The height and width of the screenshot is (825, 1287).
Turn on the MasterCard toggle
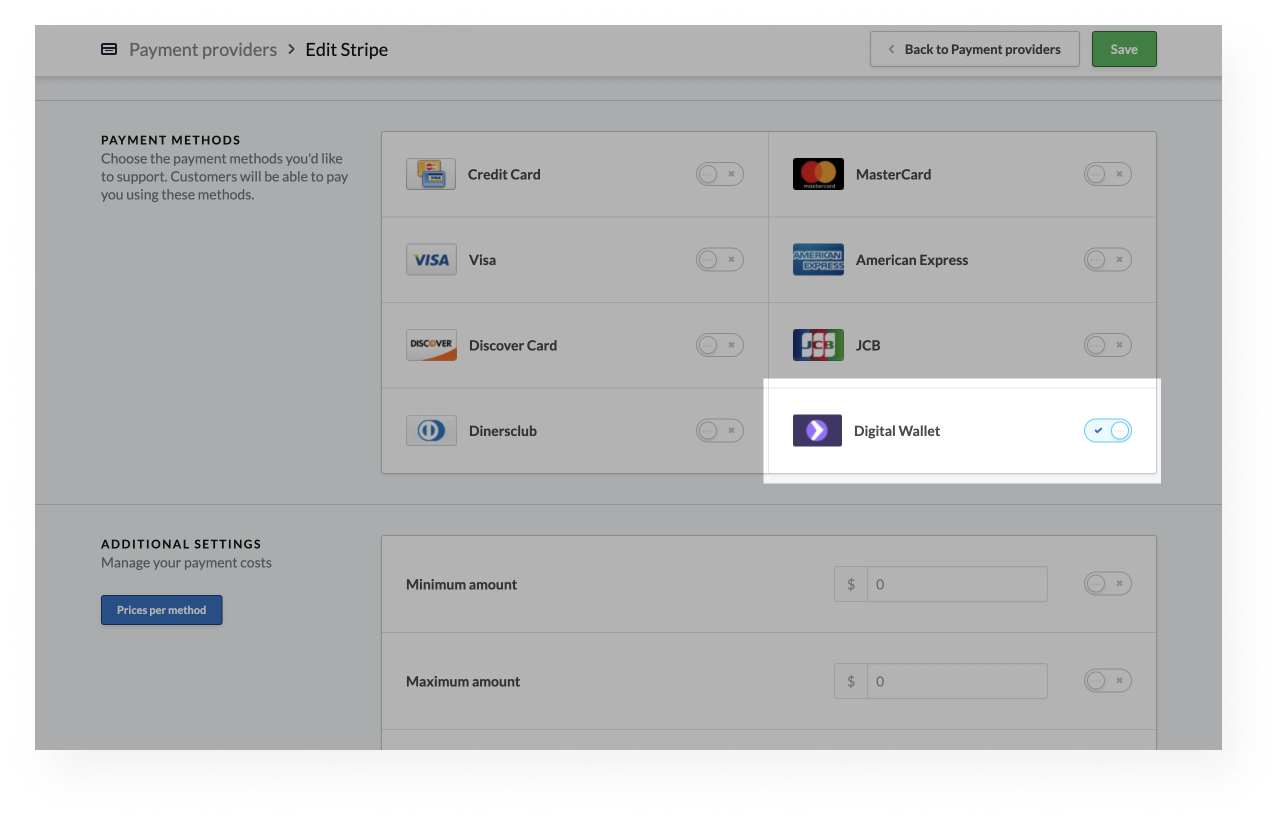1107,174
